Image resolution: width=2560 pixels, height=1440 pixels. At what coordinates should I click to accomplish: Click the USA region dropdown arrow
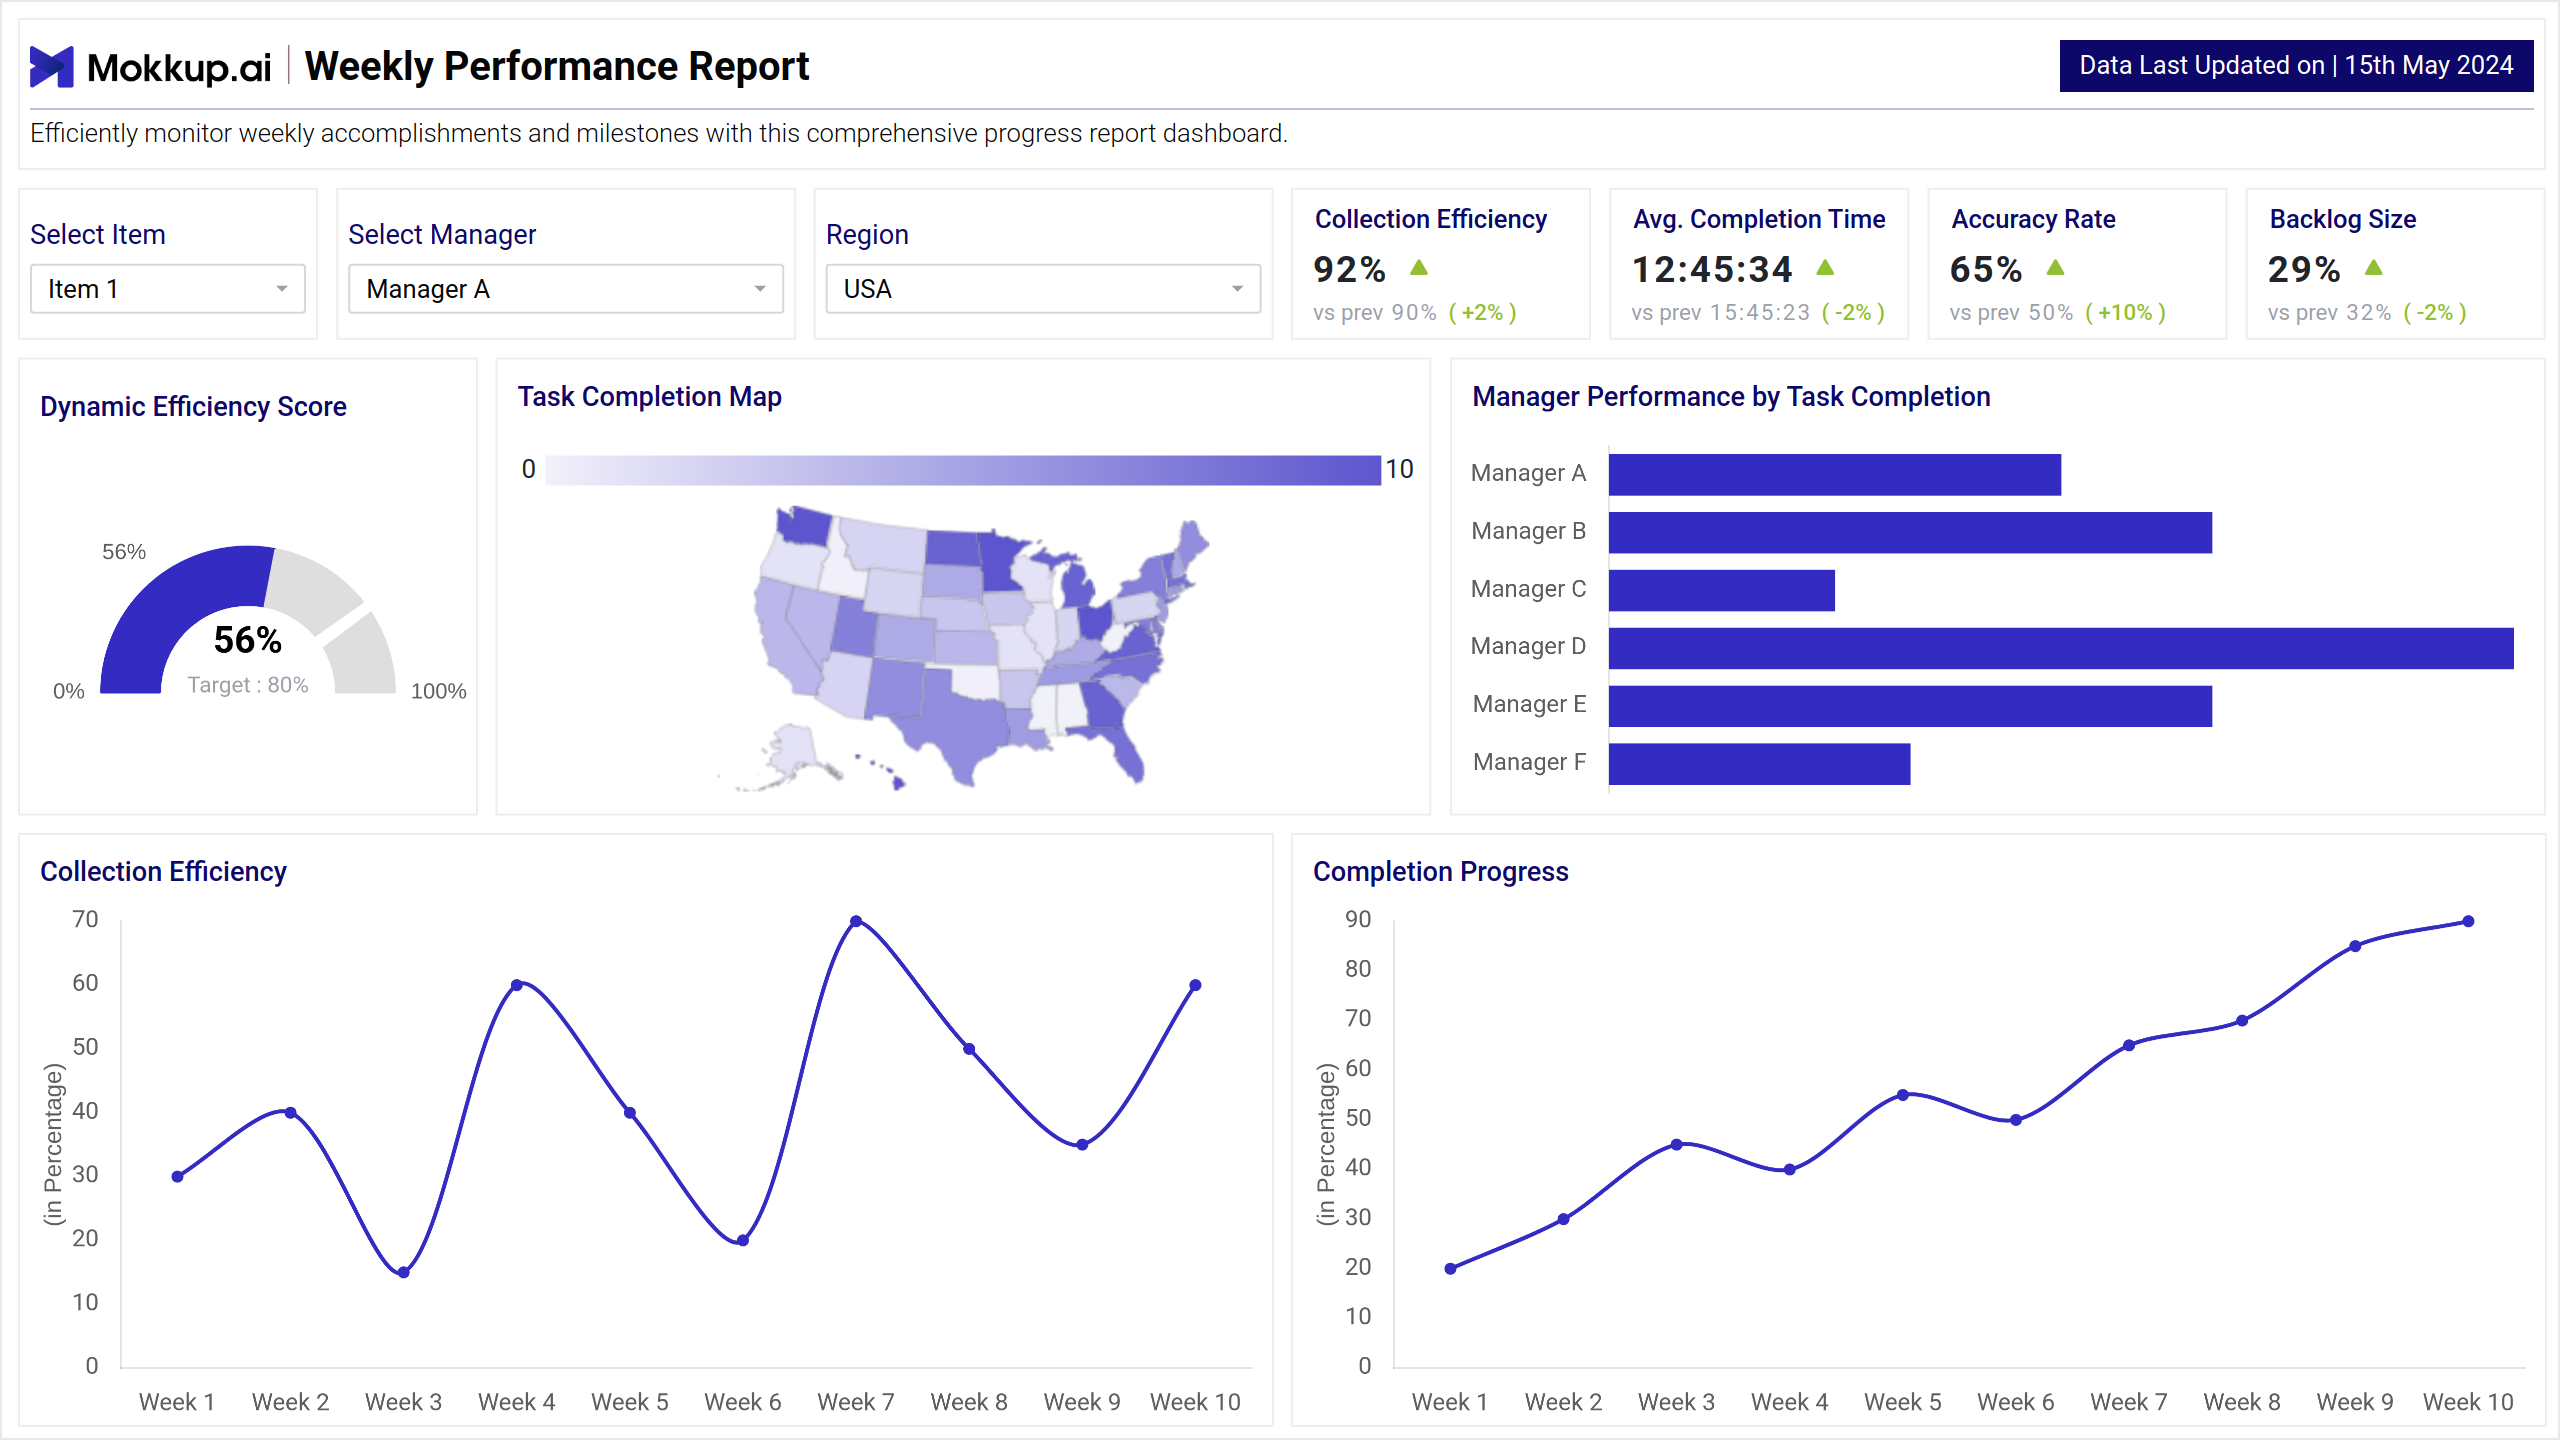[x=1237, y=289]
